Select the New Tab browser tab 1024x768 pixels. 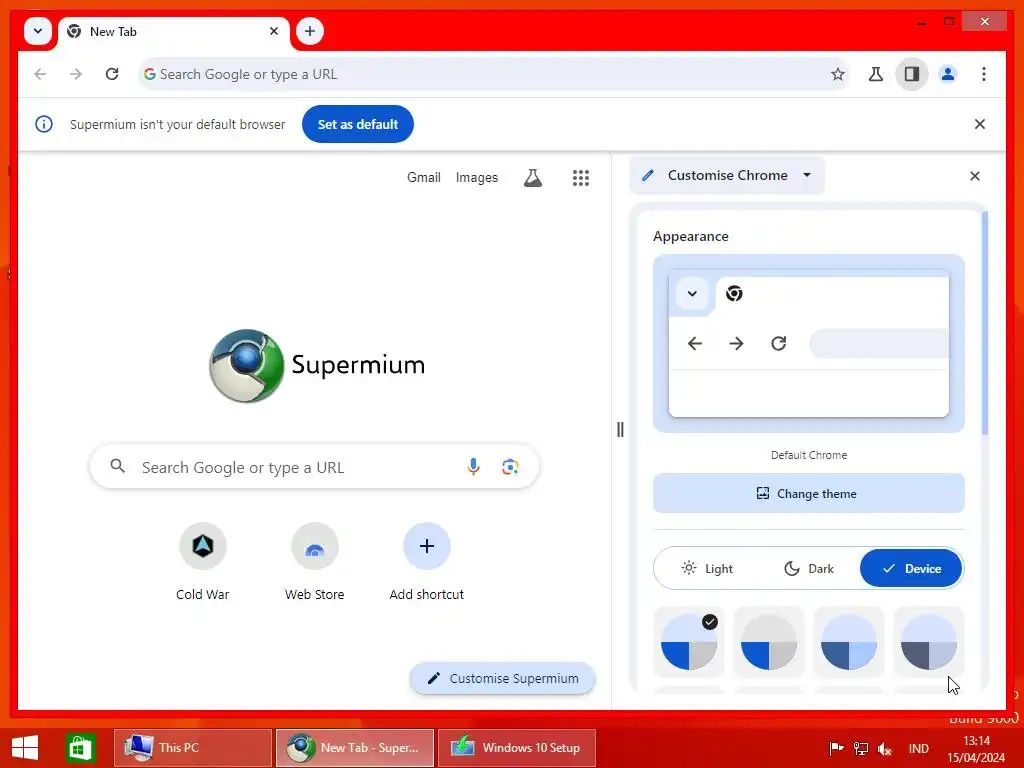coord(174,31)
